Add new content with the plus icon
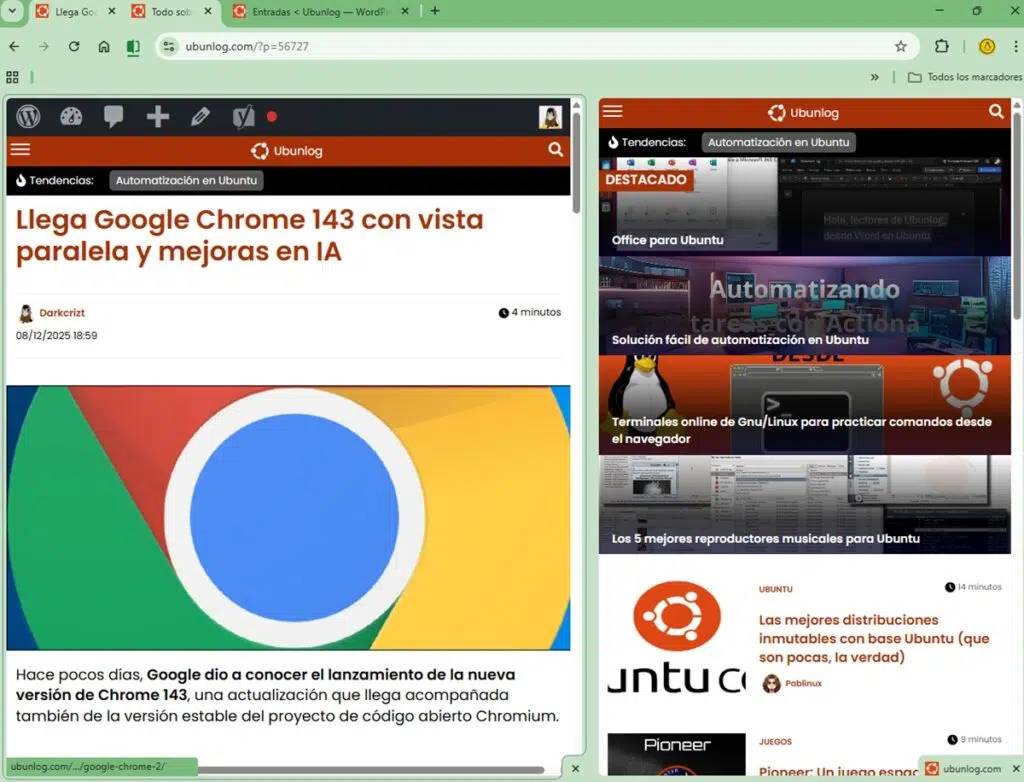1024x782 pixels. 157,117
